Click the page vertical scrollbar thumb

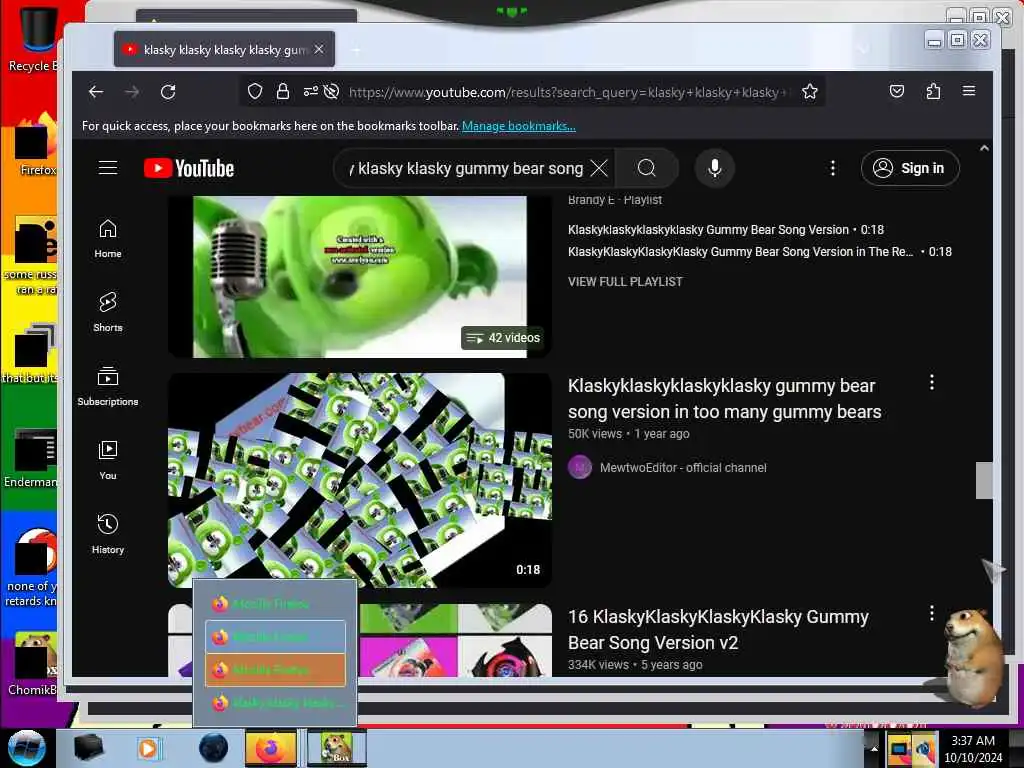tap(984, 481)
